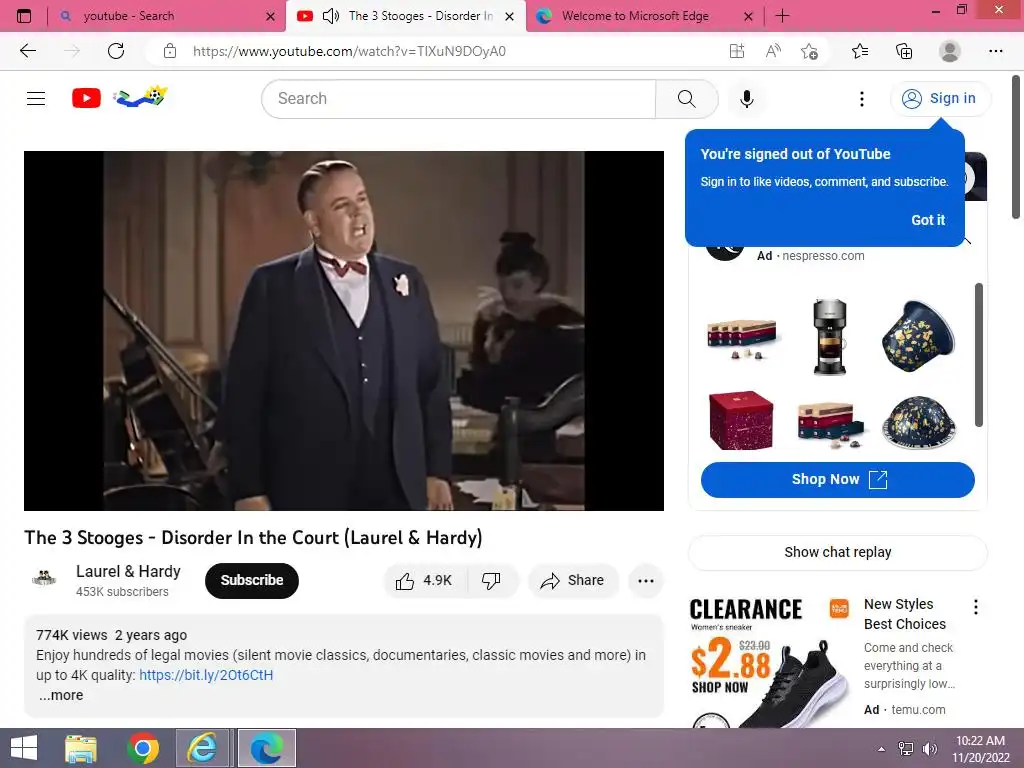
Task: Activate the Read aloud icon
Action: [x=773, y=51]
